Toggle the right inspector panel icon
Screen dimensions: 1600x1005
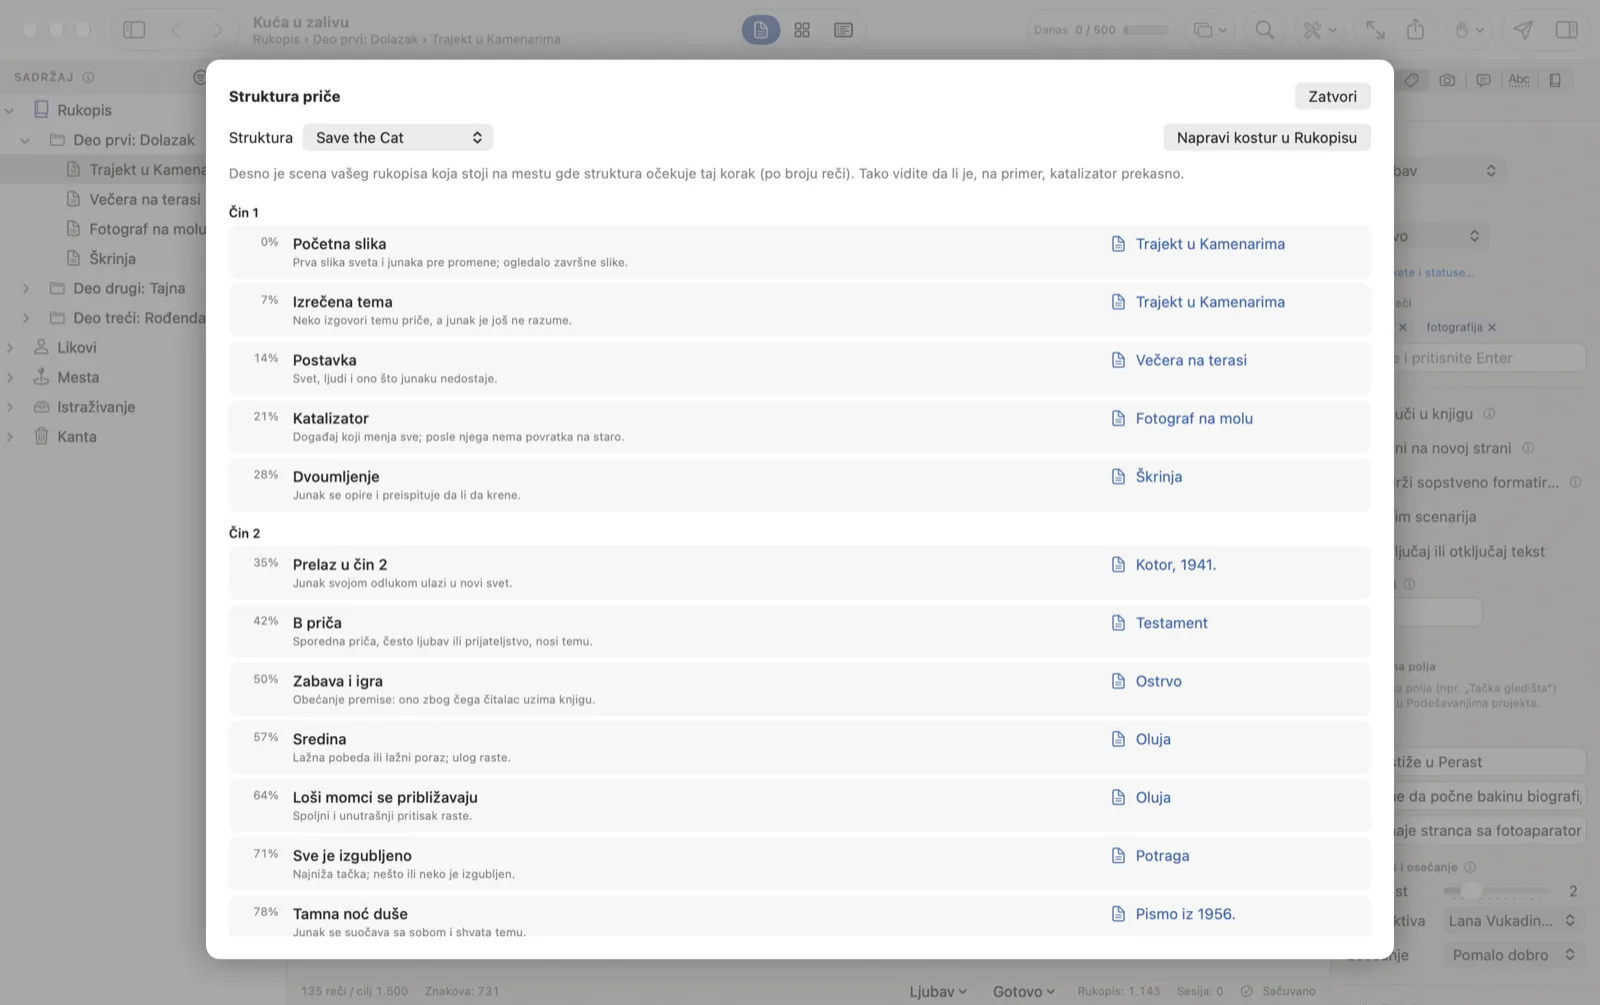click(1566, 30)
